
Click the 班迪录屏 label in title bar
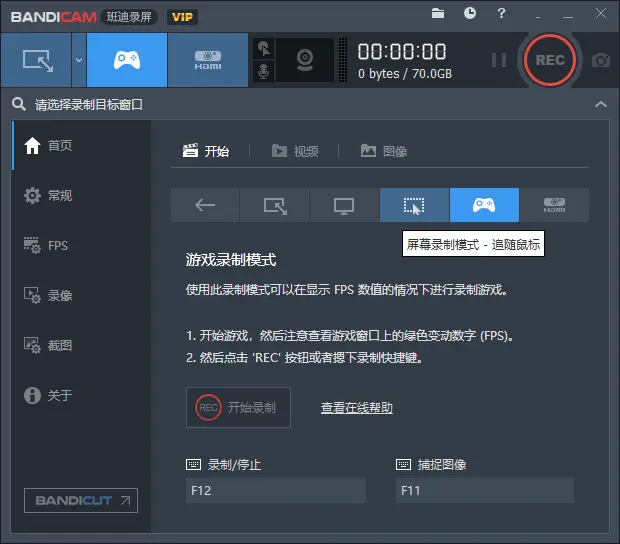click(x=129, y=17)
